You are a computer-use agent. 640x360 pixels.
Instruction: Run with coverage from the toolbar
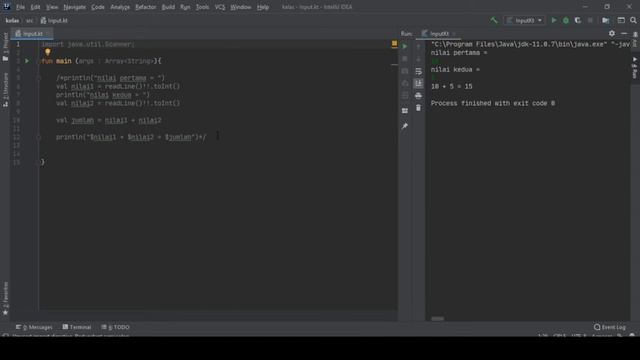point(578,20)
